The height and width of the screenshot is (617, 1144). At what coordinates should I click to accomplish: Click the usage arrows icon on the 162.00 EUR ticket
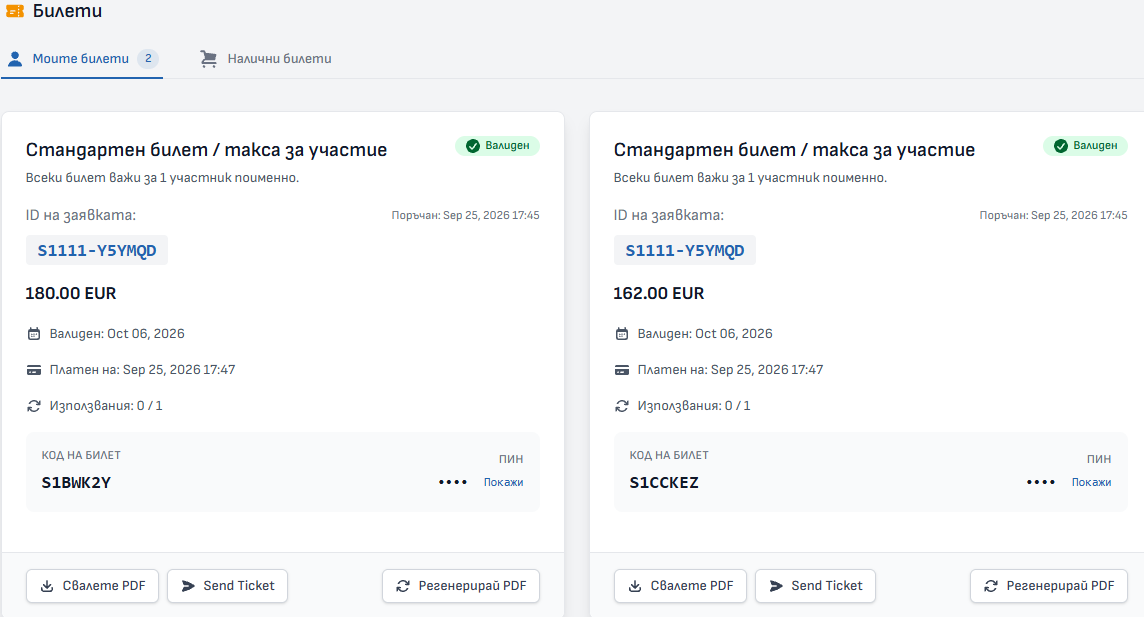(622, 405)
